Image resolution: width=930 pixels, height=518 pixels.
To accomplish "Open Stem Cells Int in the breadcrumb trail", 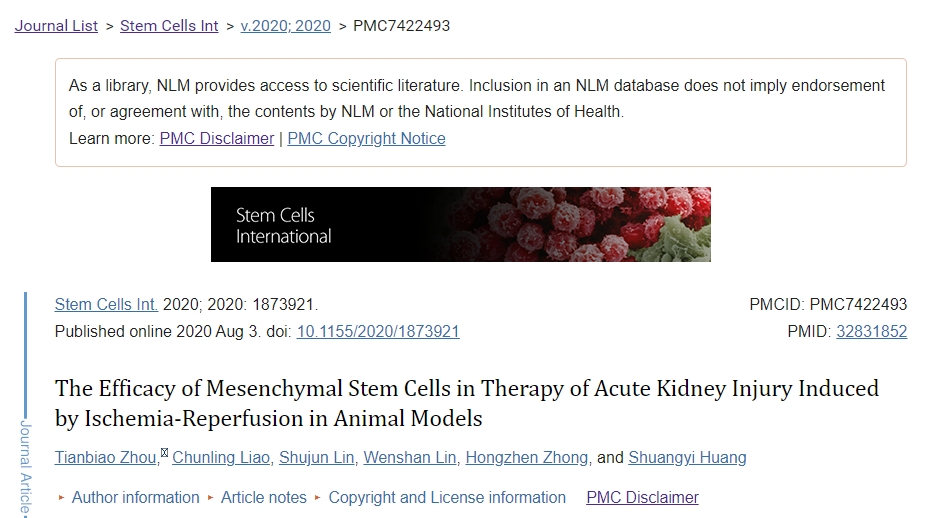I will click(169, 26).
